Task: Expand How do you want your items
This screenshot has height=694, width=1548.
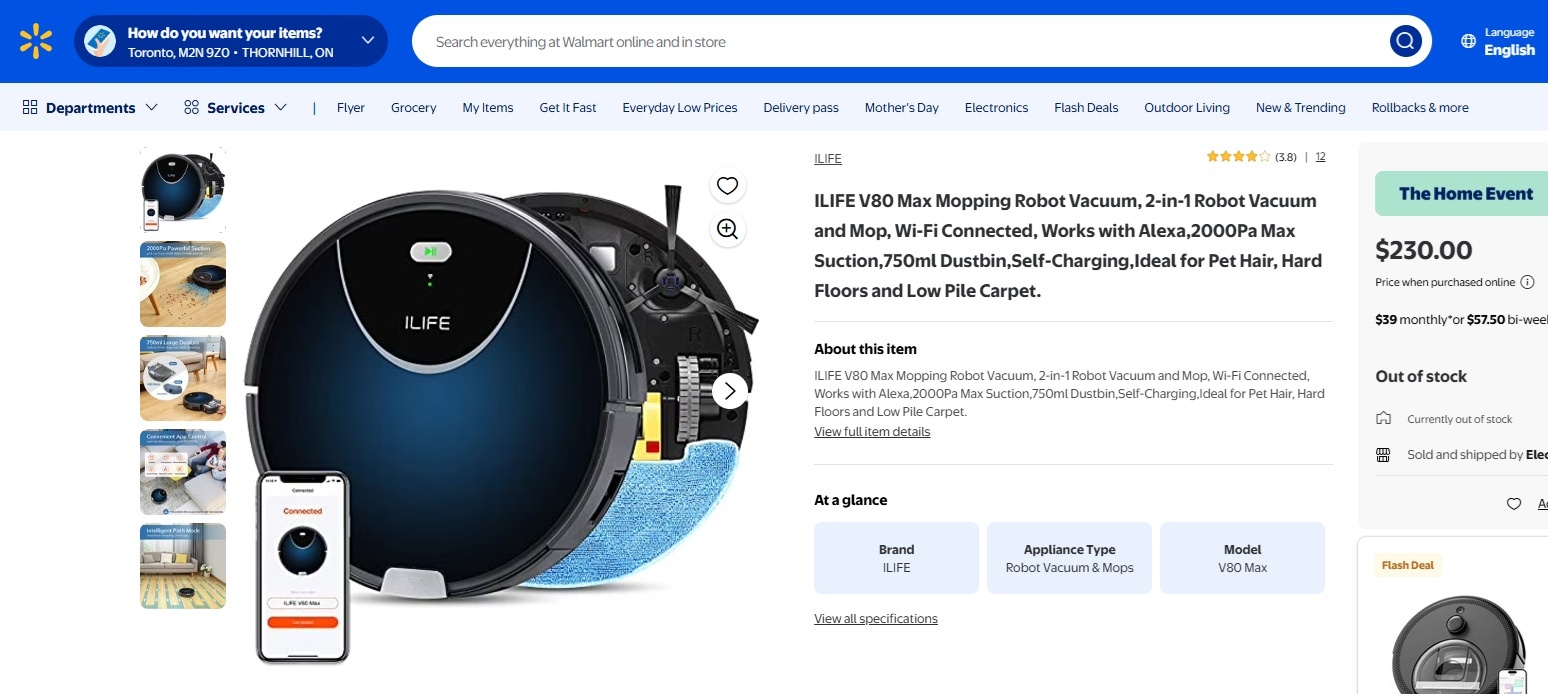Action: point(231,41)
